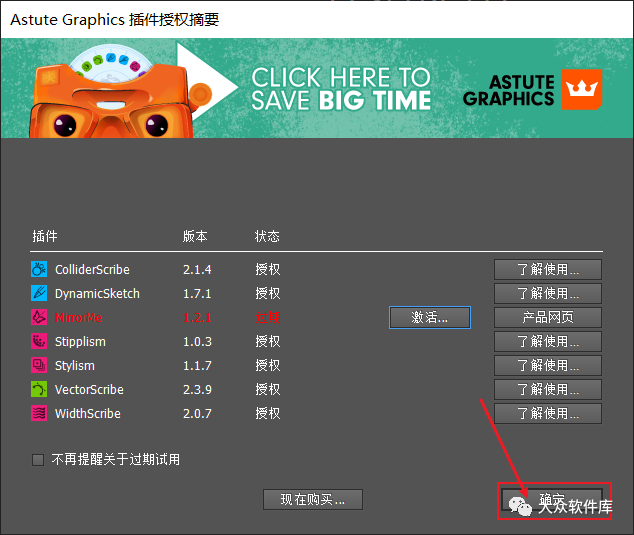Viewport: 634px width, 535px height.
Task: Click the ColliderScribe plugin icon
Action: pos(39,269)
